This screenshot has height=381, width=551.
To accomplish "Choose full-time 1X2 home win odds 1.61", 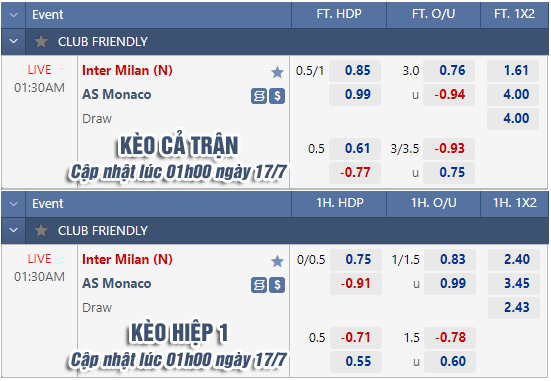I will pyautogui.click(x=513, y=71).
